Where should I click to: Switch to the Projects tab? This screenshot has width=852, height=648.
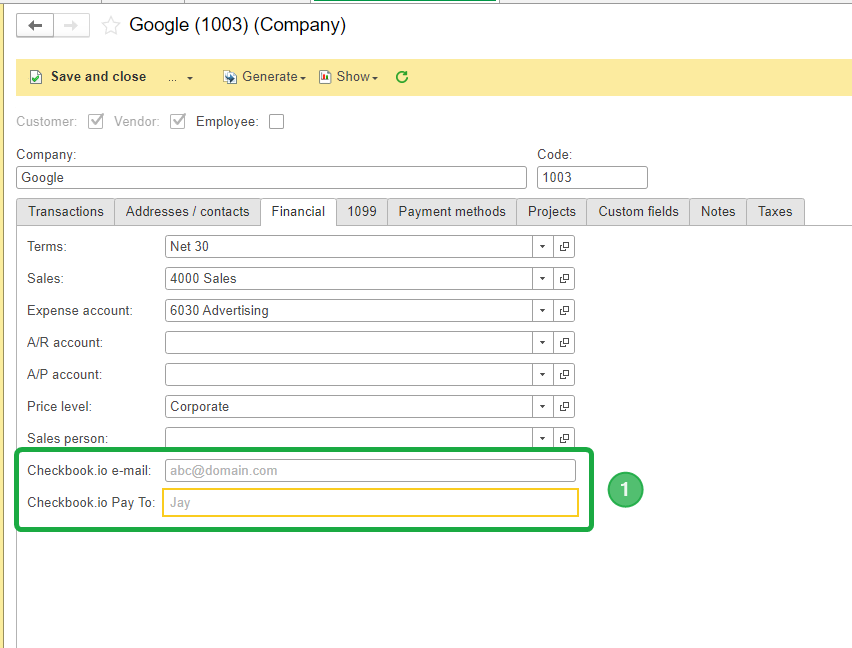click(x=552, y=211)
